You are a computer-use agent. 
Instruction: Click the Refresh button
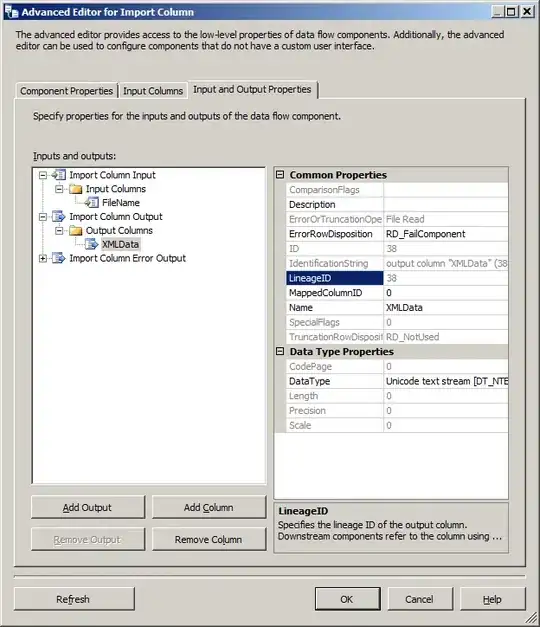point(74,599)
